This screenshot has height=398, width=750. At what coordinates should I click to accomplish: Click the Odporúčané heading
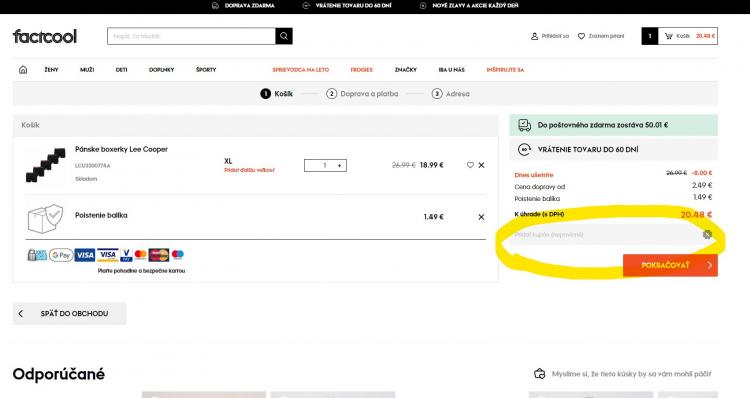tap(58, 374)
